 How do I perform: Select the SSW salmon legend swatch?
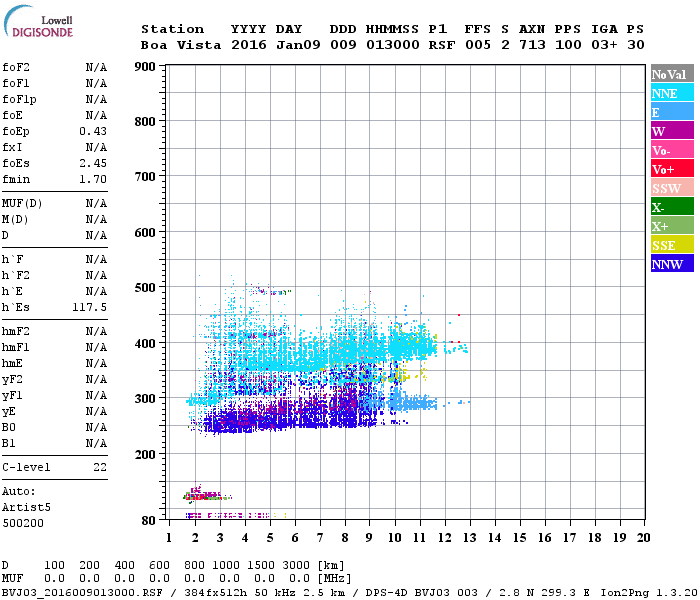[x=672, y=188]
